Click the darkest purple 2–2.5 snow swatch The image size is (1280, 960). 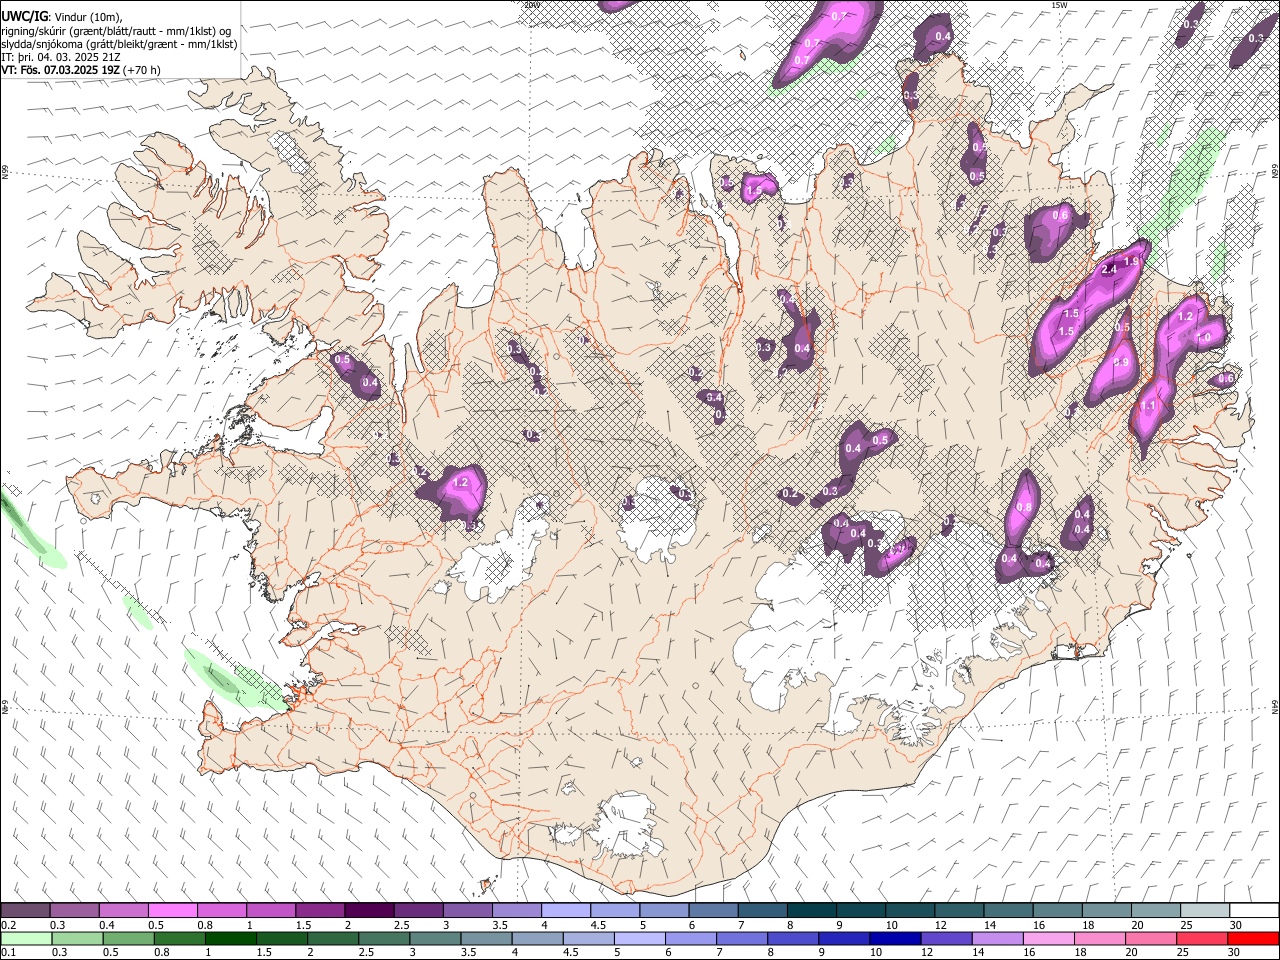tap(368, 911)
